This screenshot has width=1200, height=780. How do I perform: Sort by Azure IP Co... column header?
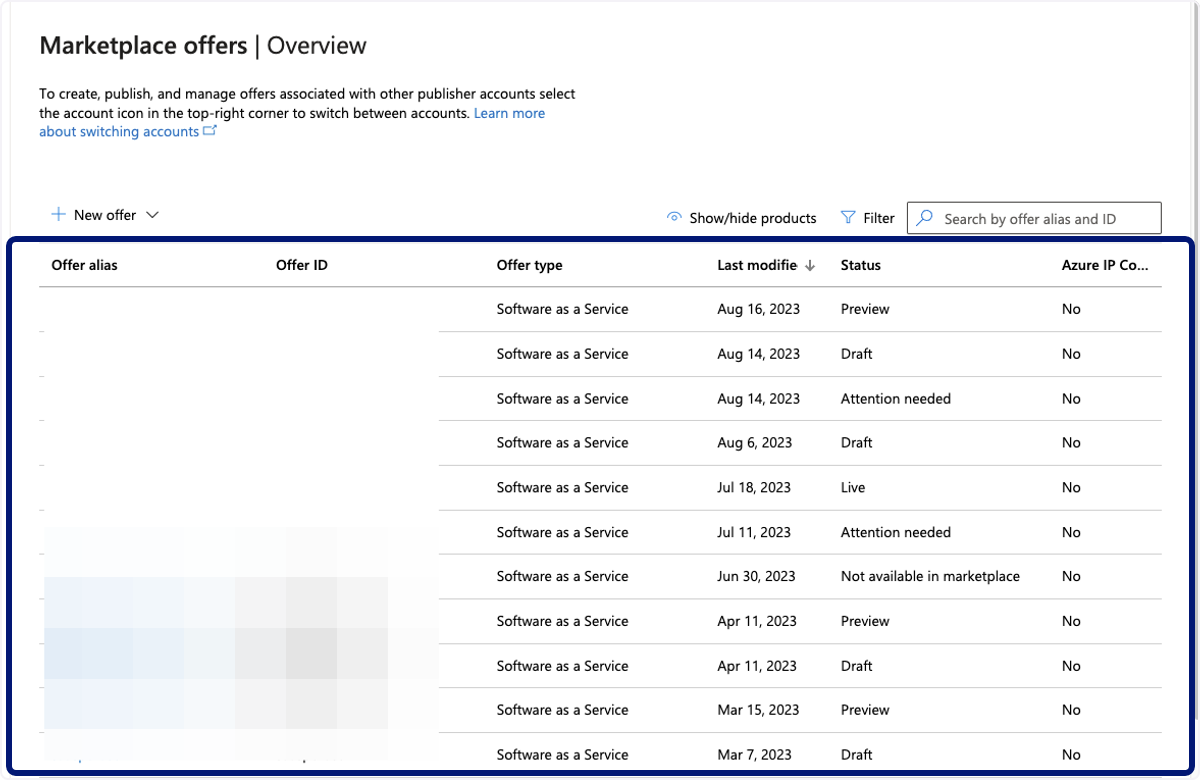1106,265
